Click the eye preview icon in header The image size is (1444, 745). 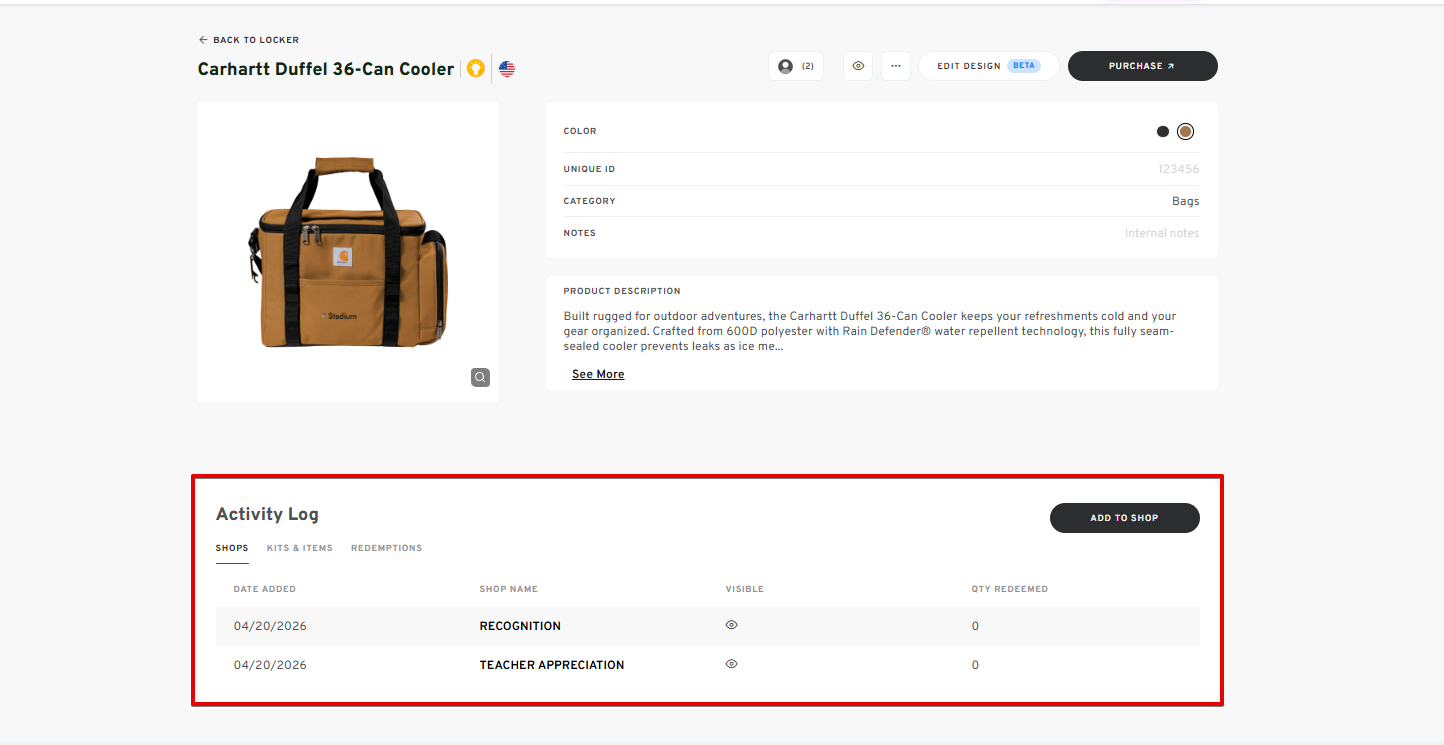click(x=858, y=66)
